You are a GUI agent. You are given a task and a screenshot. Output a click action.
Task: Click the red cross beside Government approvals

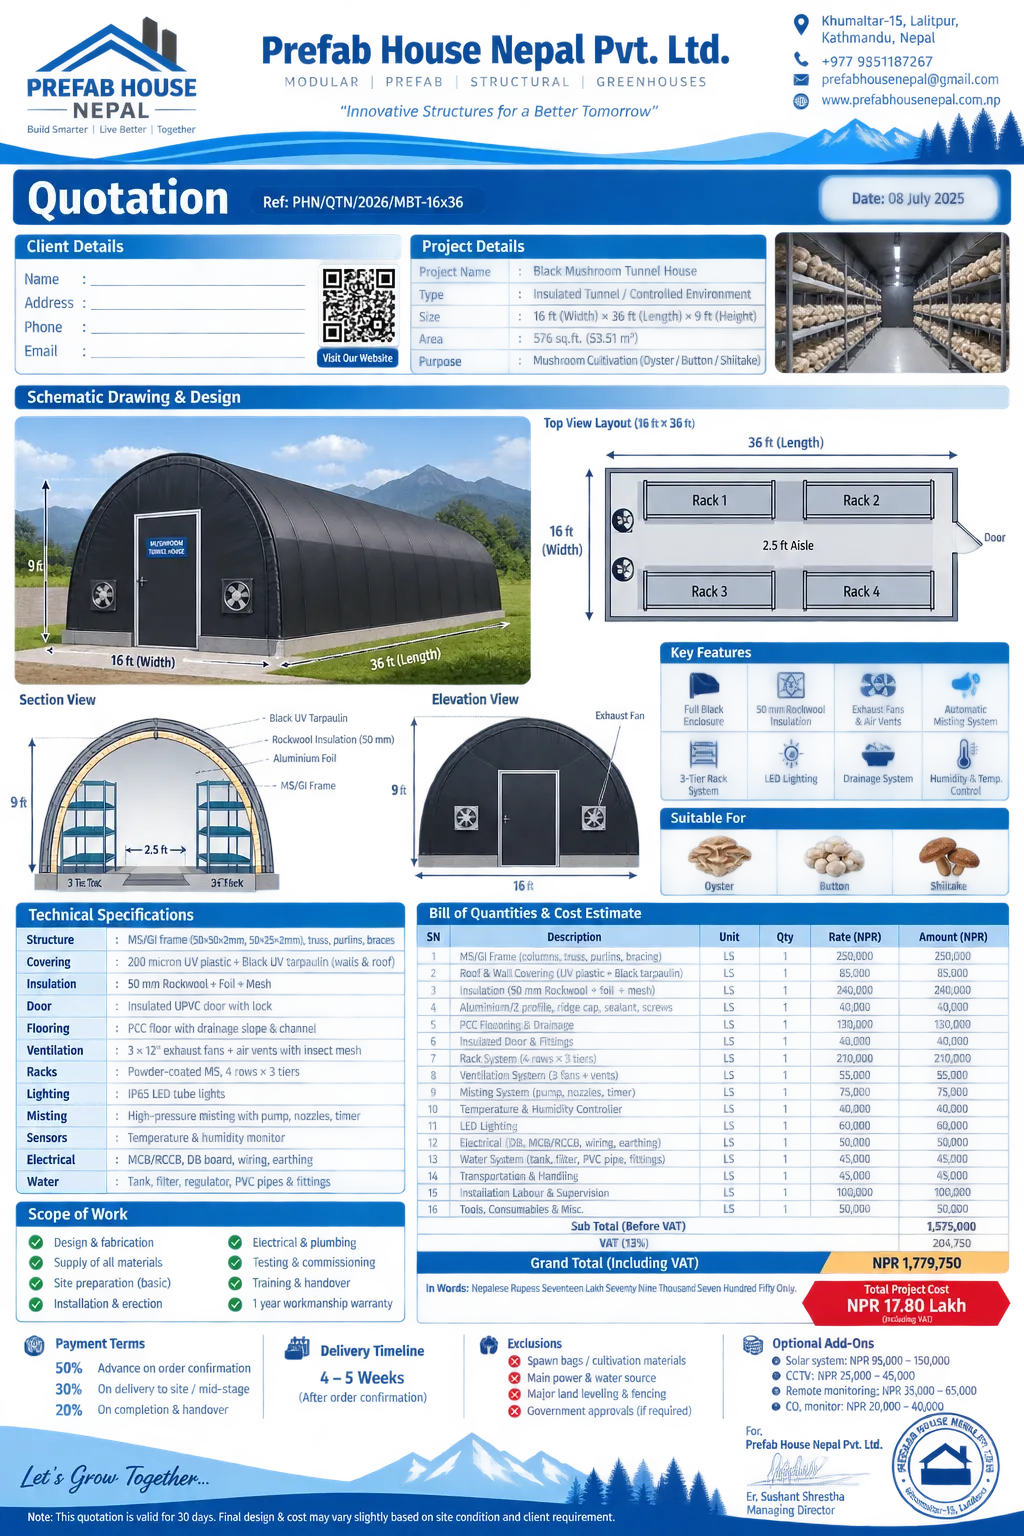tap(514, 1412)
